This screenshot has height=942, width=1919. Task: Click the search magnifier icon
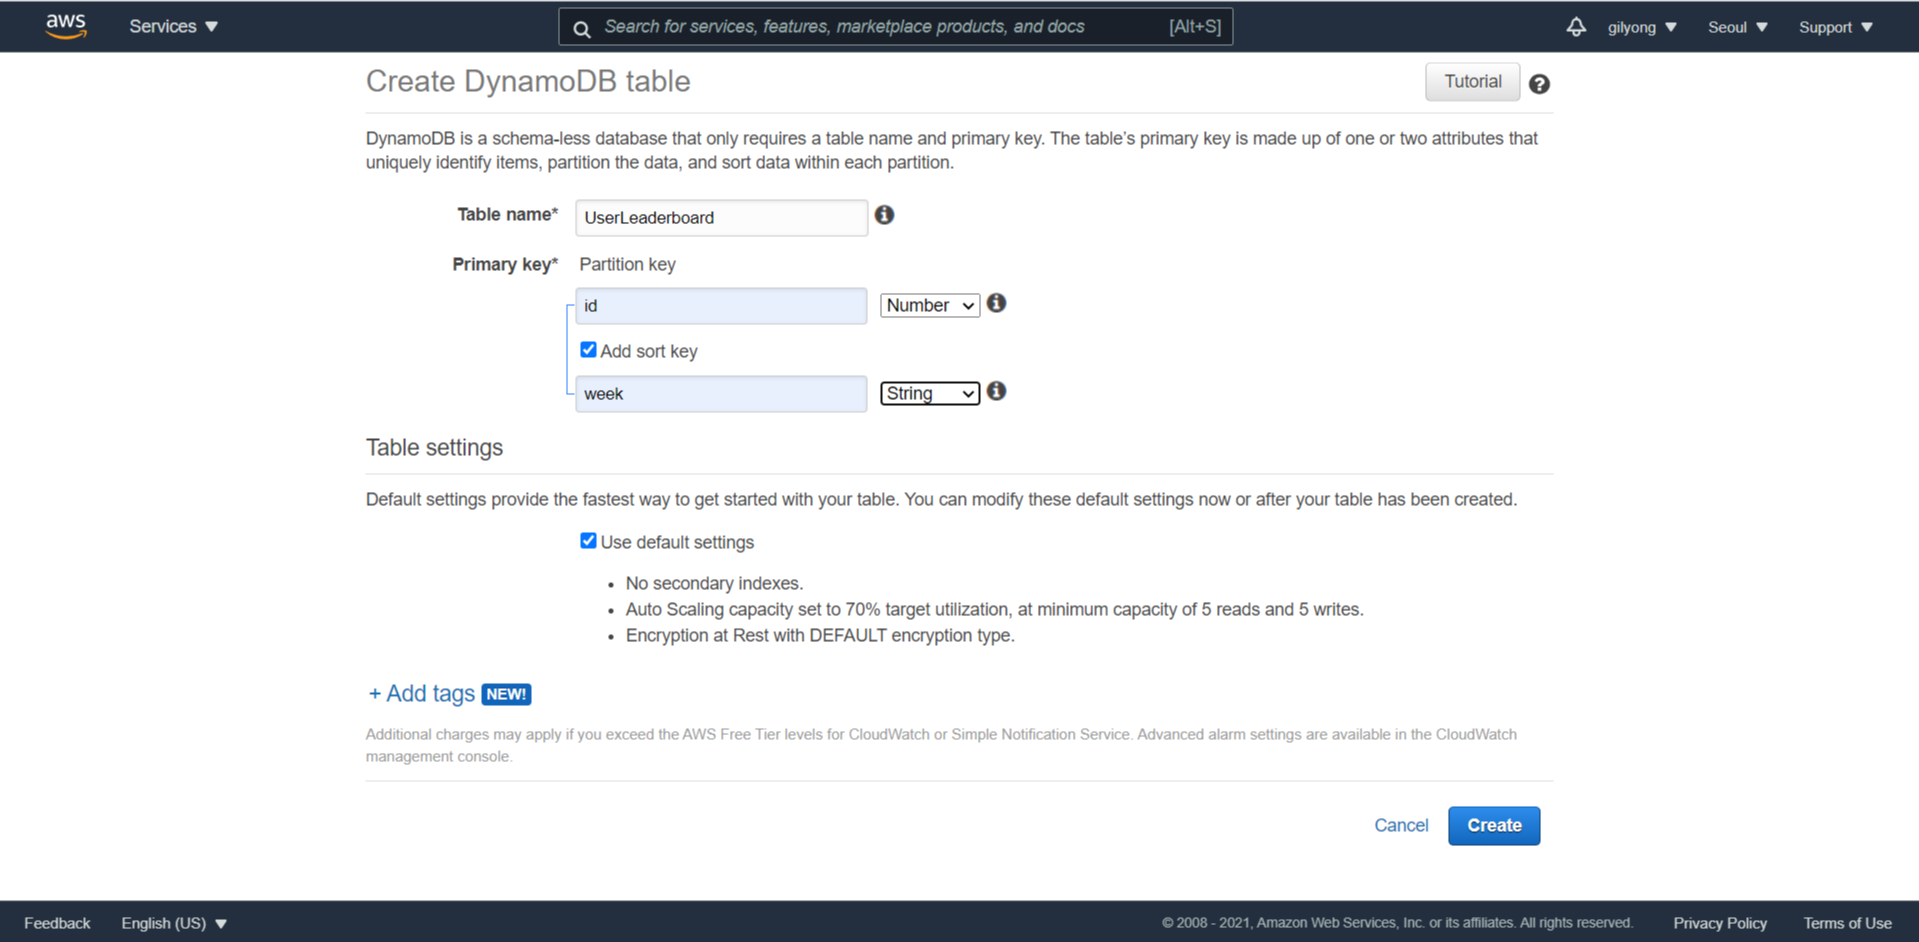pyautogui.click(x=582, y=28)
